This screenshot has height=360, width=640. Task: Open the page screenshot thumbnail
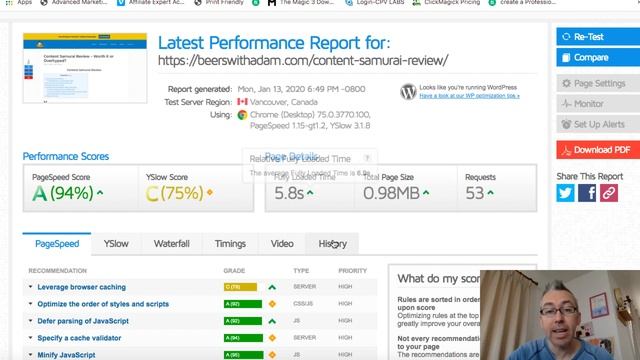(x=85, y=68)
